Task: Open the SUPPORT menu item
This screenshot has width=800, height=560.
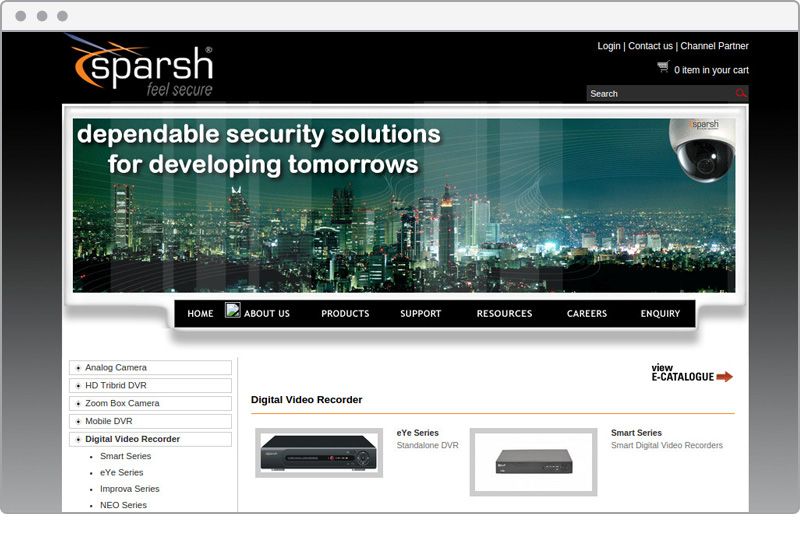Action: (x=420, y=314)
